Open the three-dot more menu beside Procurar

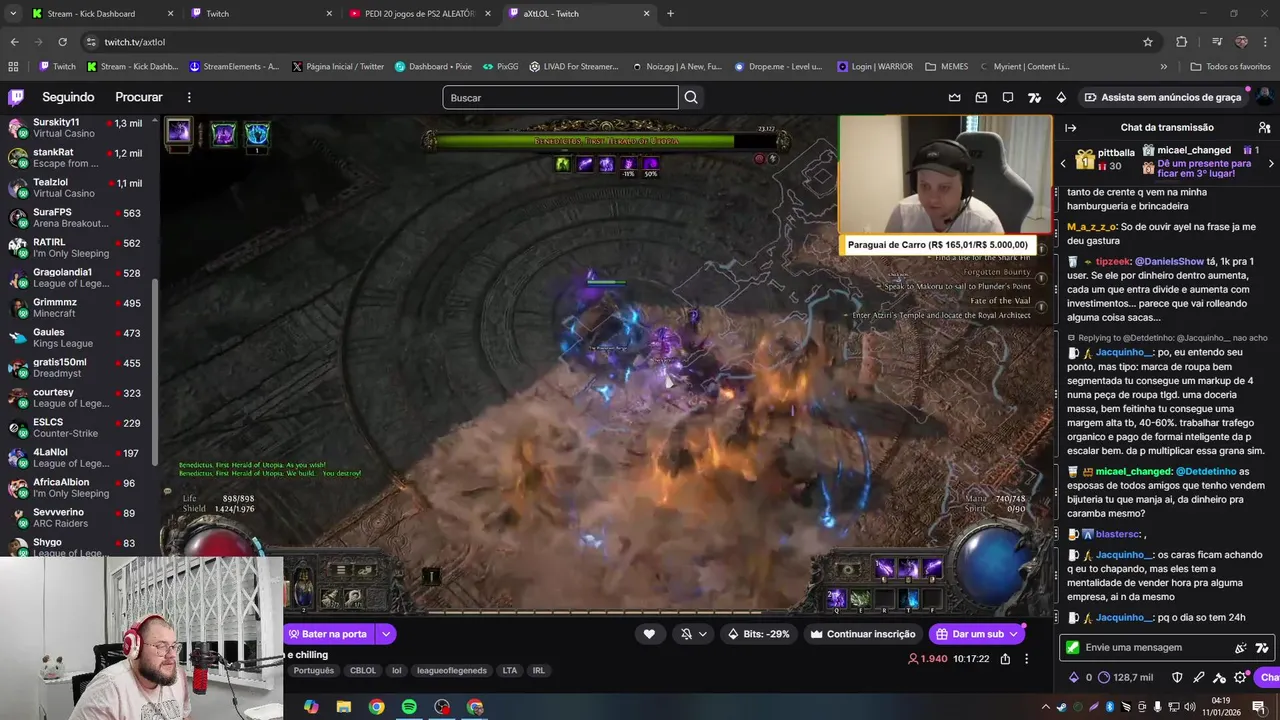pos(189,97)
